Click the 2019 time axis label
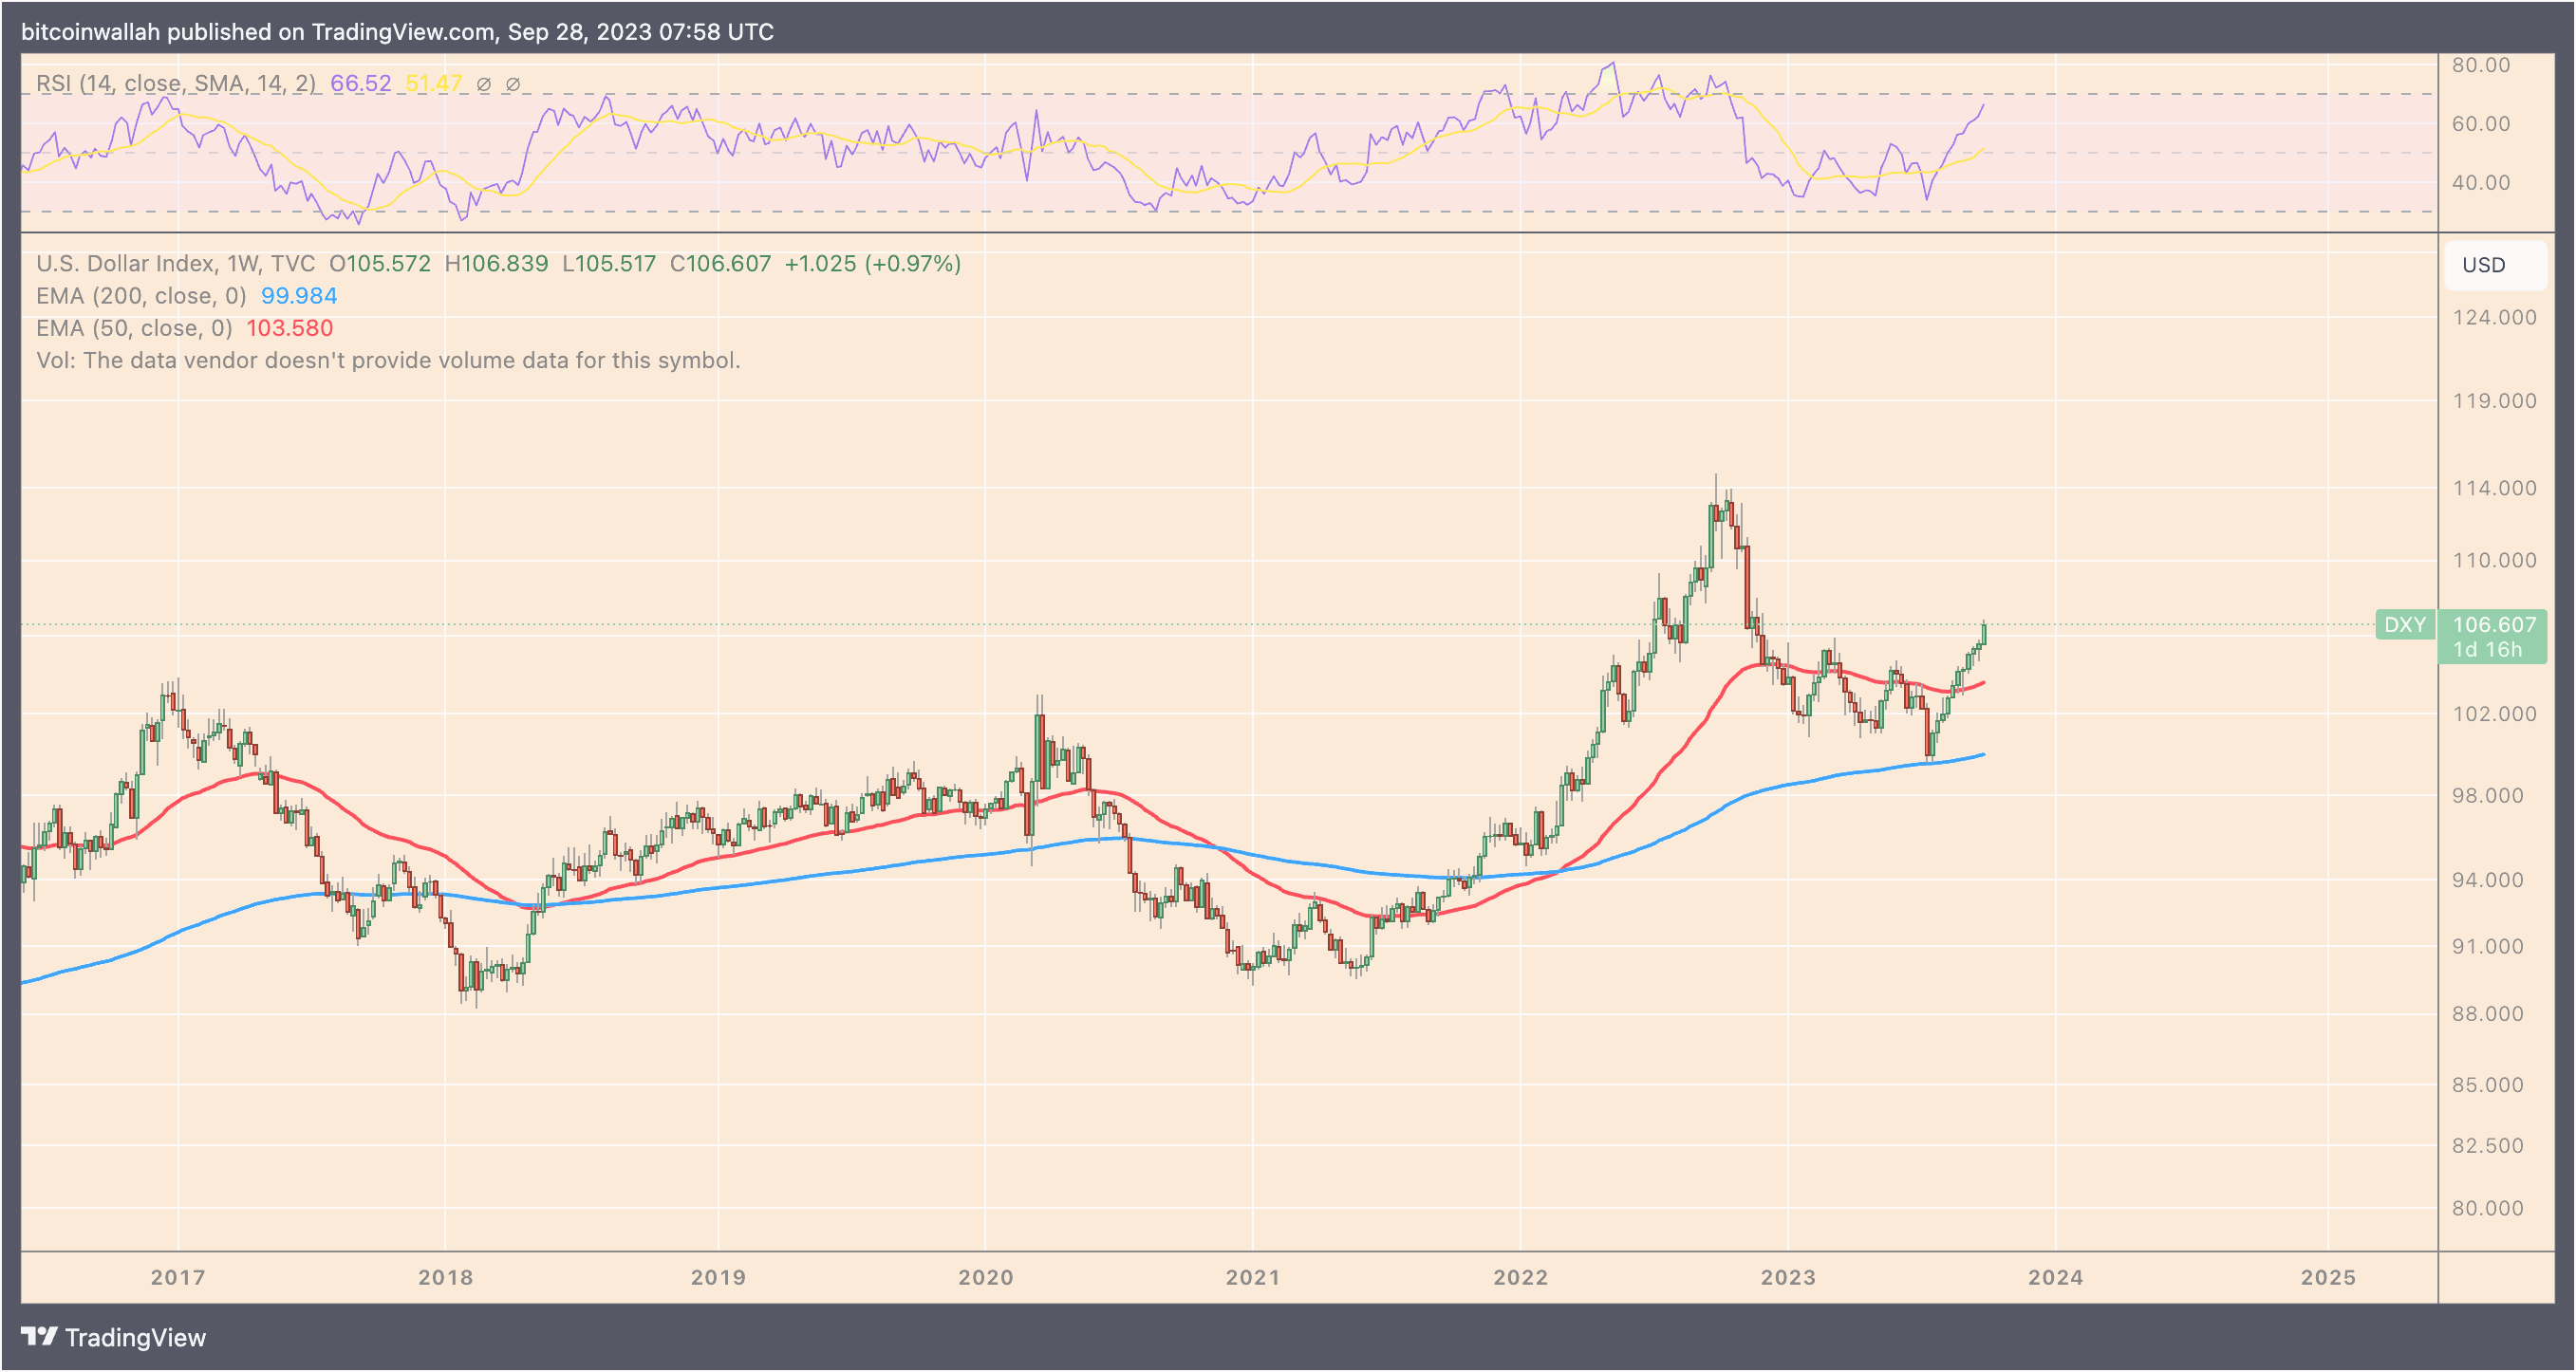The width and height of the screenshot is (2576, 1372). (718, 1277)
